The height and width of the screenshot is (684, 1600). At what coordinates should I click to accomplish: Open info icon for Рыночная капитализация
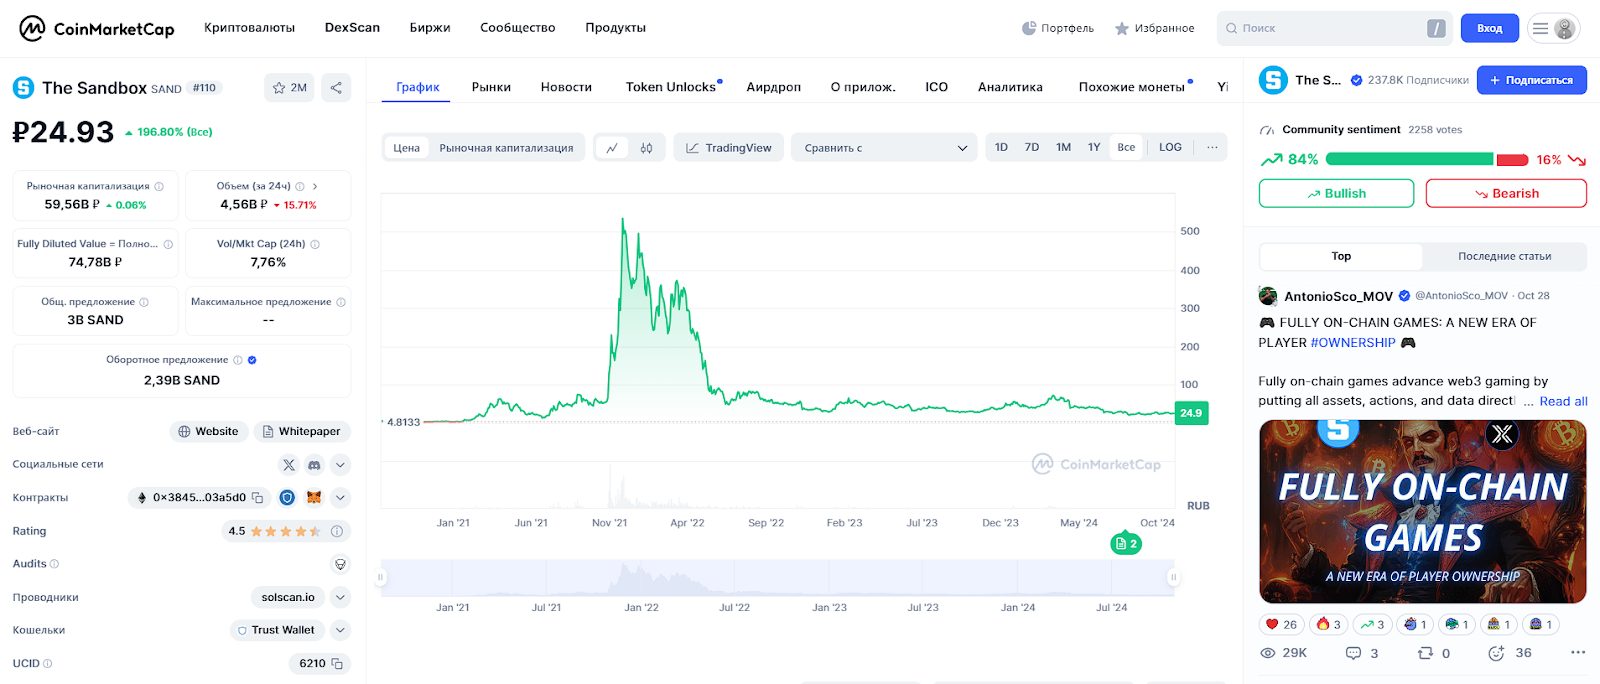pos(159,186)
